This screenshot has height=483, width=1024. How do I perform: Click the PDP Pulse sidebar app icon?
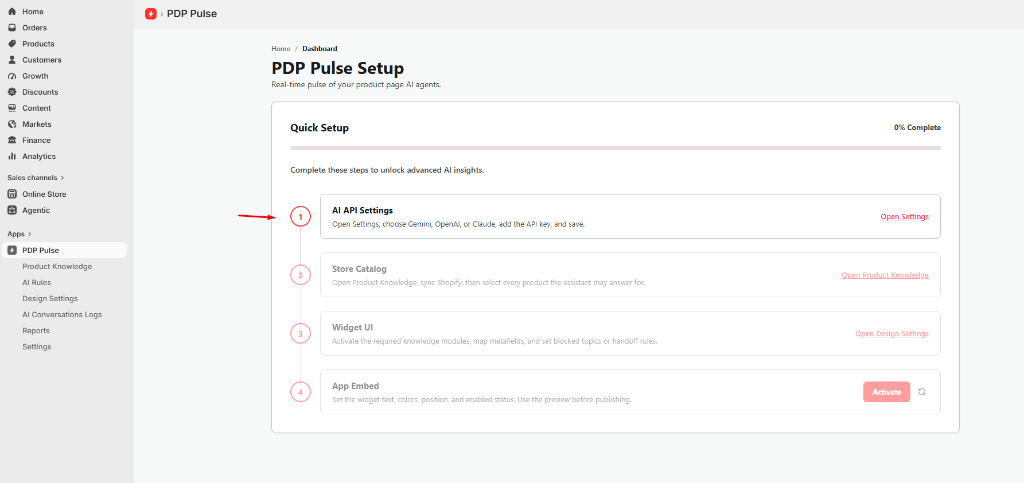coord(12,251)
